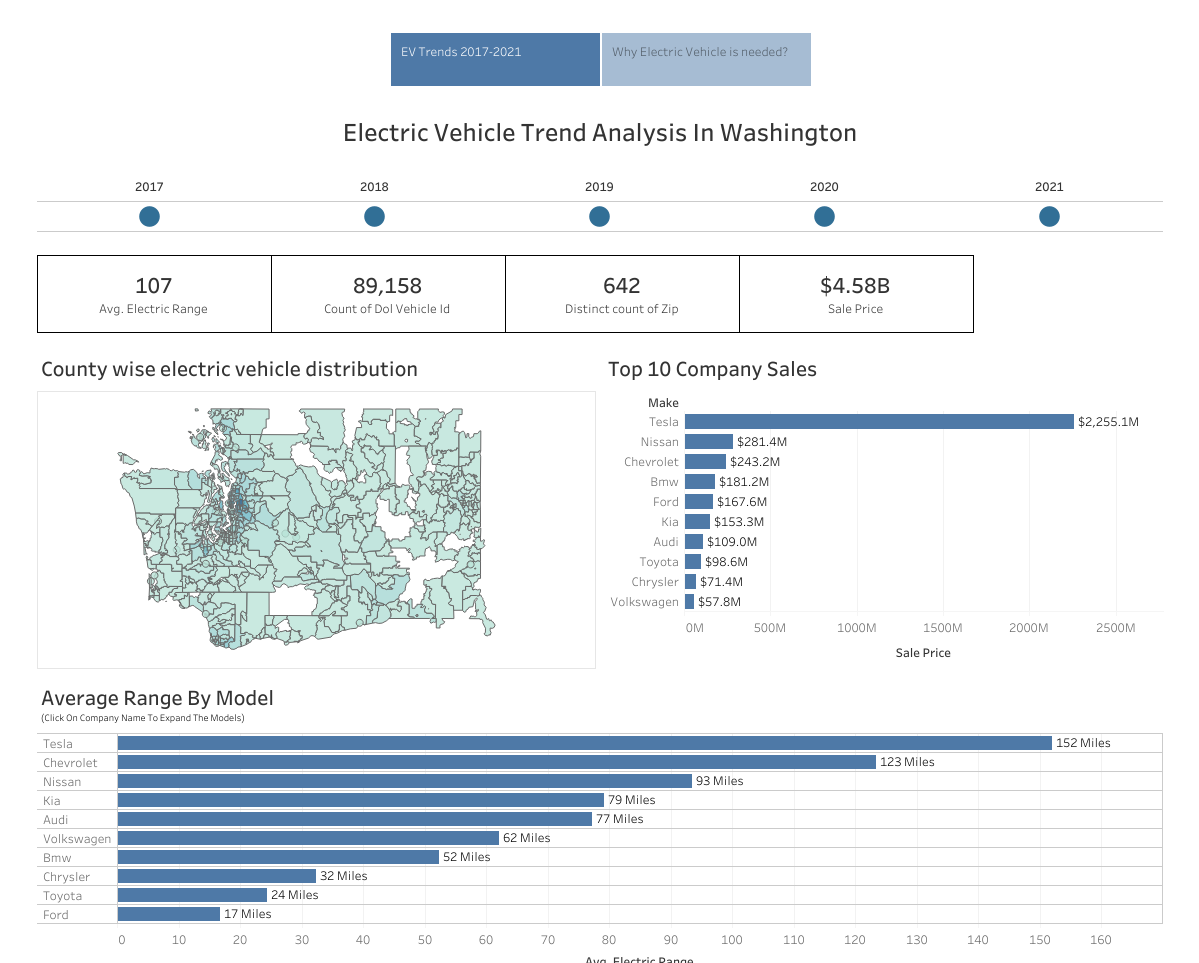Expand Volkswagen models in Average Range chart

pyautogui.click(x=76, y=839)
